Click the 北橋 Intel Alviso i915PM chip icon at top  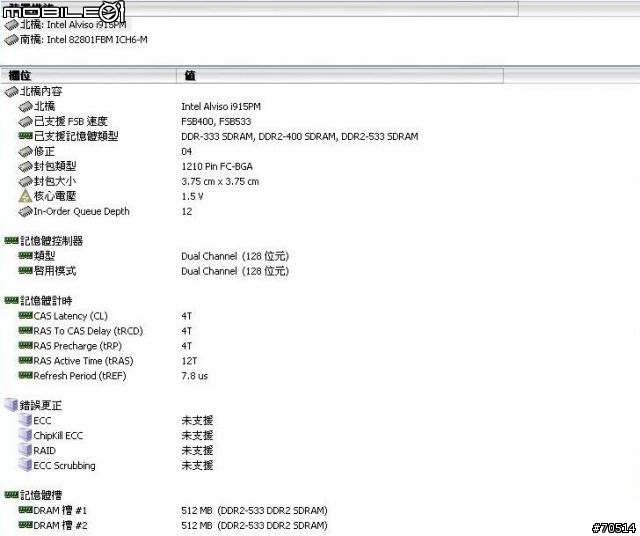(x=11, y=25)
